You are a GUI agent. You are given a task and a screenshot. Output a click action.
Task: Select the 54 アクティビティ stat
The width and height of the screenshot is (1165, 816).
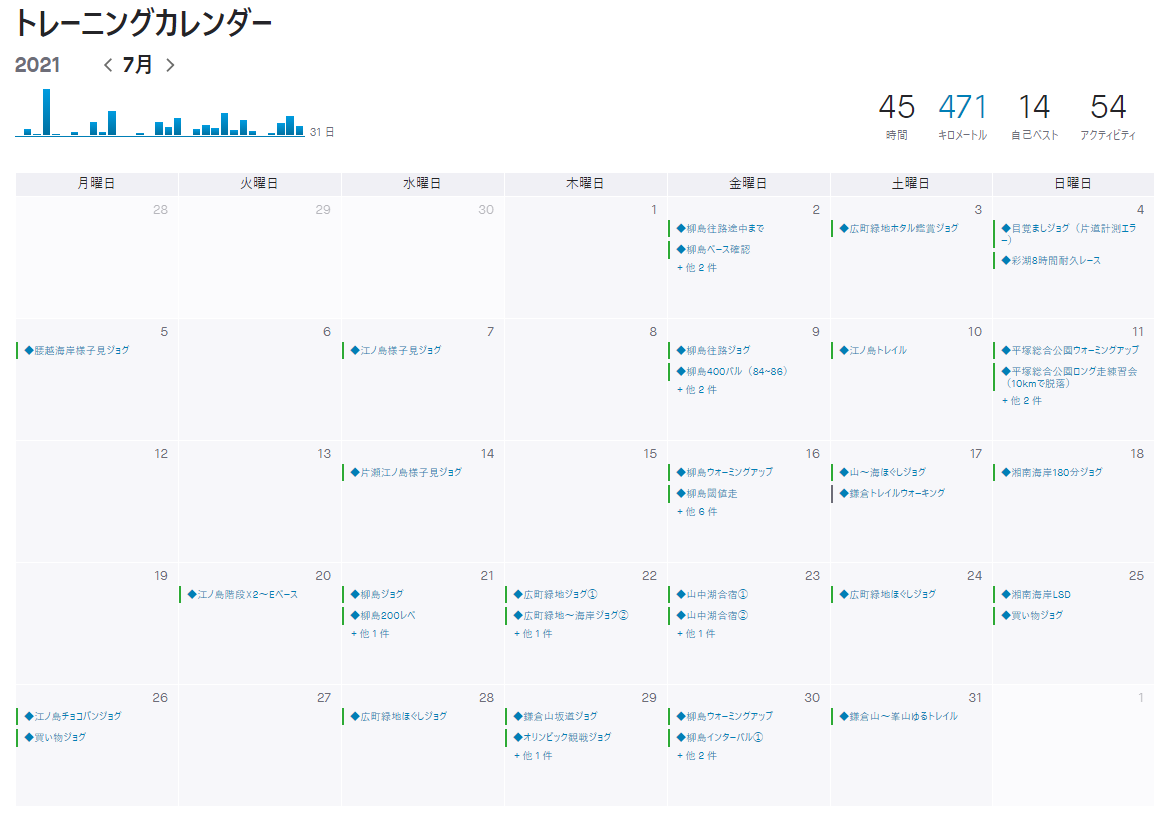1108,116
